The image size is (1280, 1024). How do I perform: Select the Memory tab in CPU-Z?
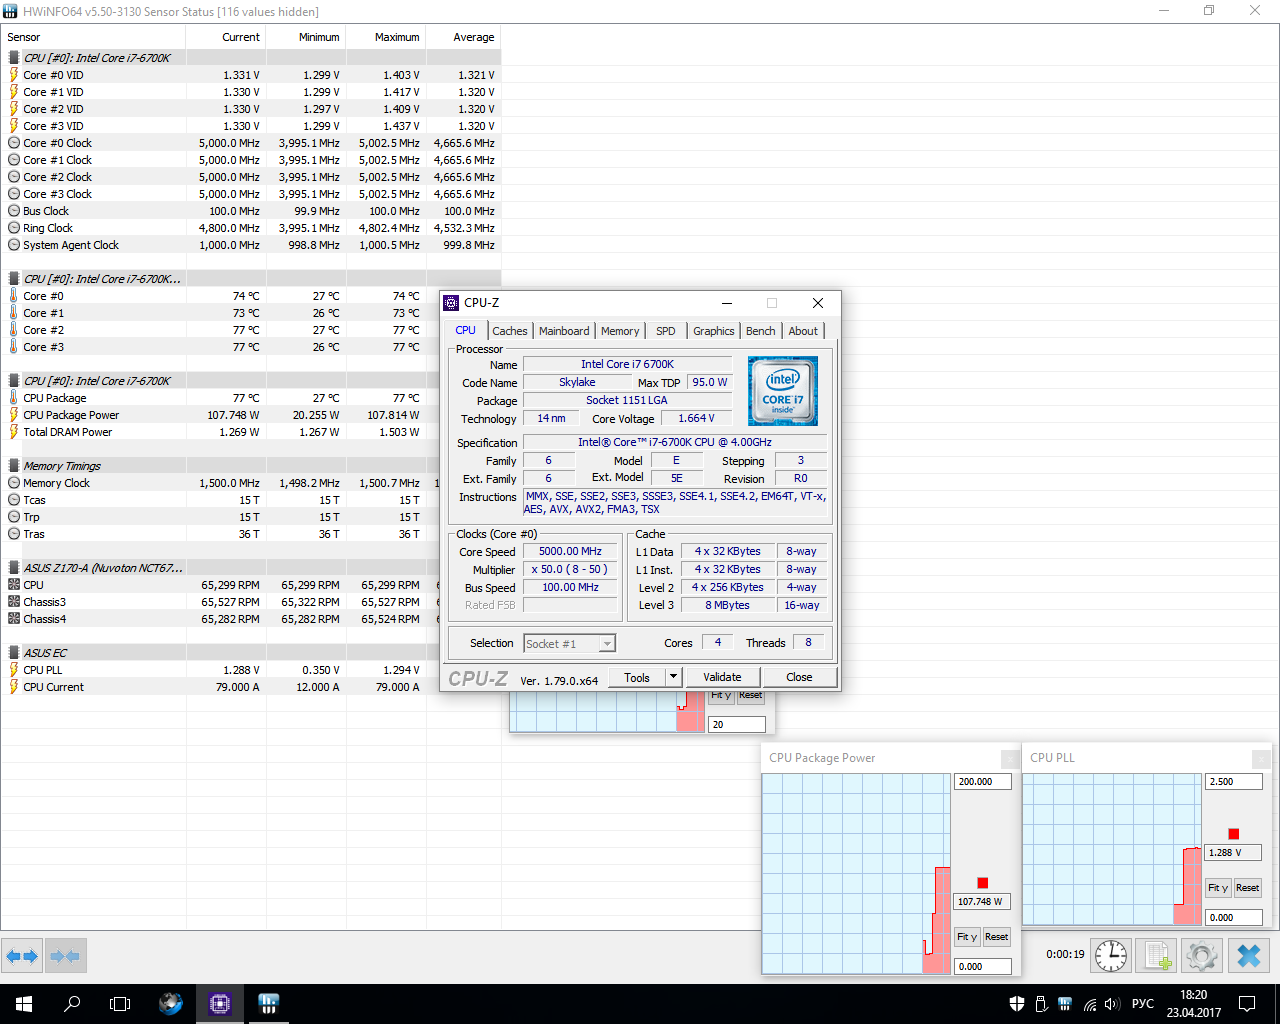[620, 331]
